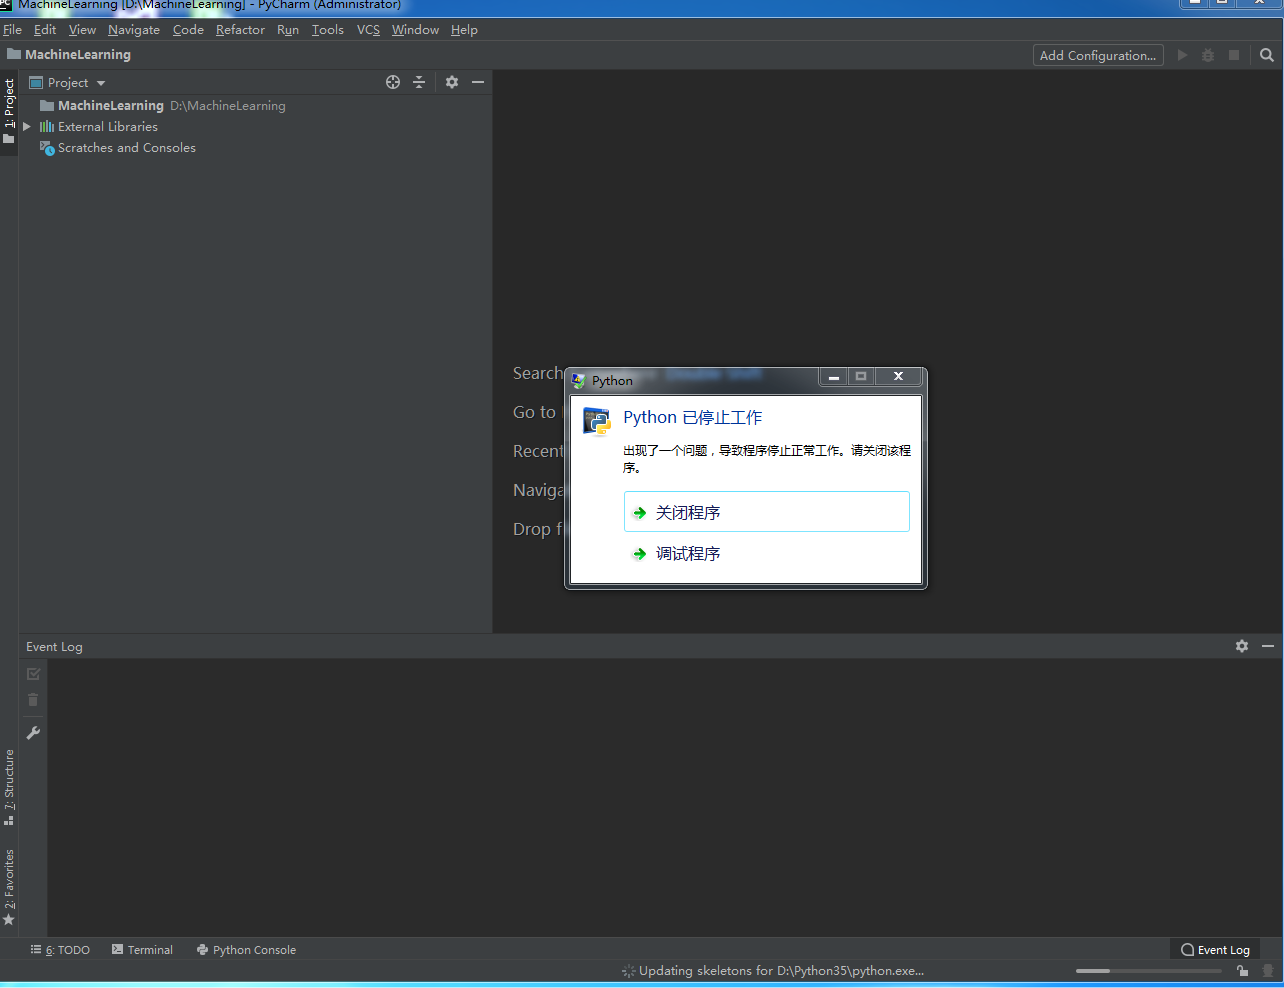Click Updating skeletons status text
Viewport: 1284px width, 988px height.
[x=781, y=971]
